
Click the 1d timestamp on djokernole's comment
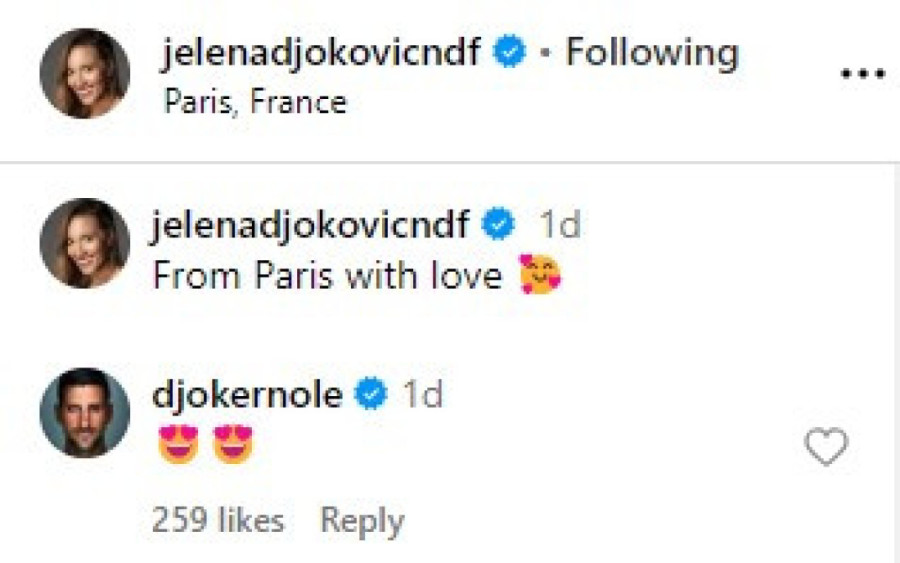(x=422, y=395)
